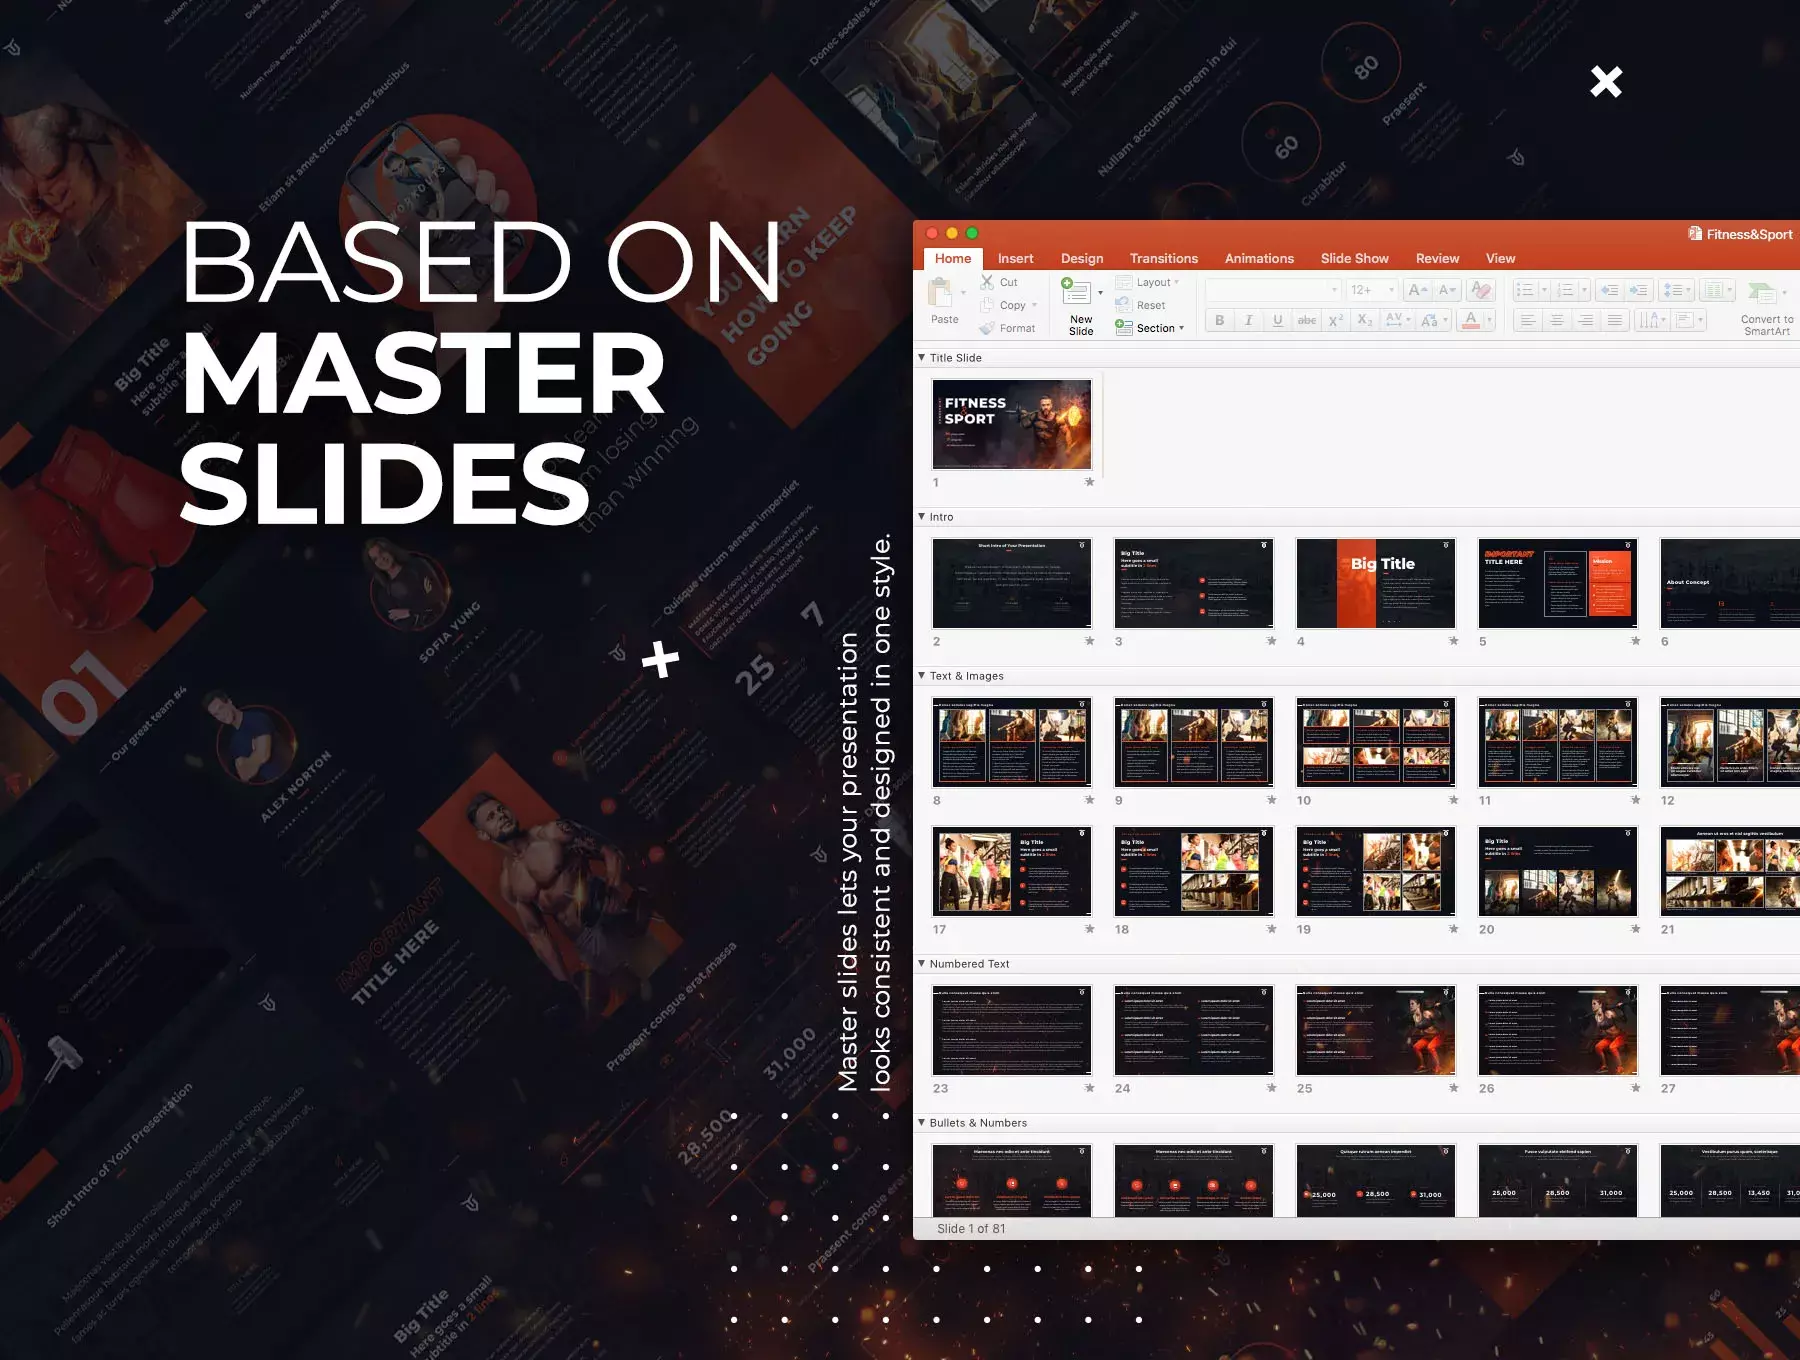The width and height of the screenshot is (1800, 1360).
Task: Close overlay with white X
Action: tap(1606, 81)
